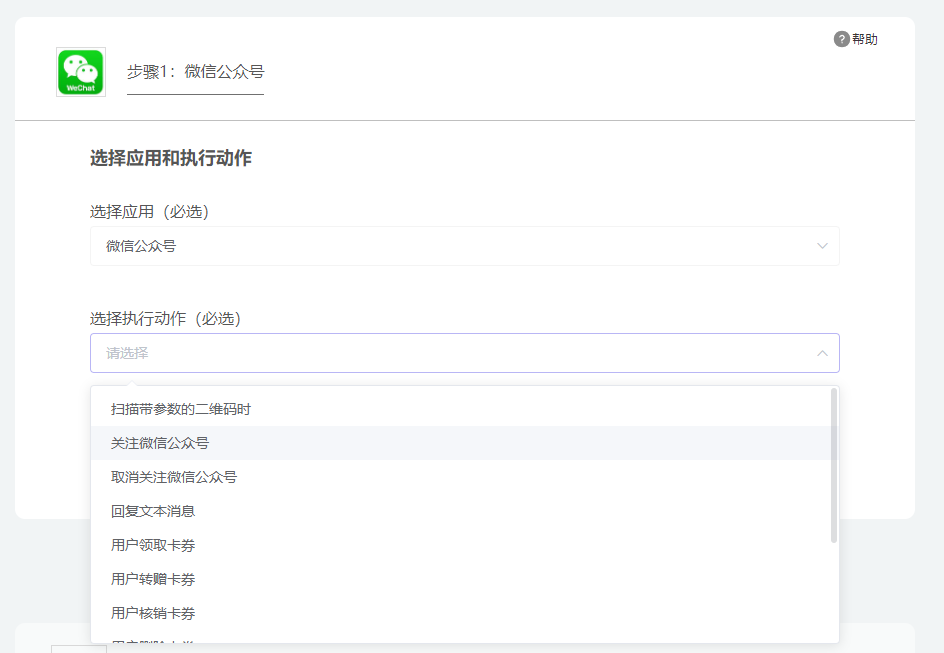Click the 请选择 action selection field
Image resolution: width=944 pixels, height=653 pixels.
pos(450,353)
